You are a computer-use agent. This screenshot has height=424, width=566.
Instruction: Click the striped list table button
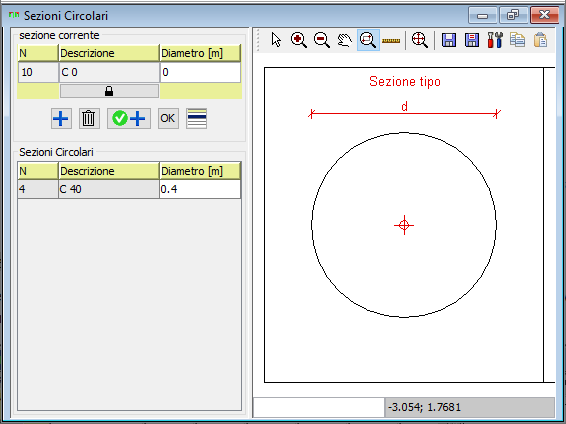[196, 118]
